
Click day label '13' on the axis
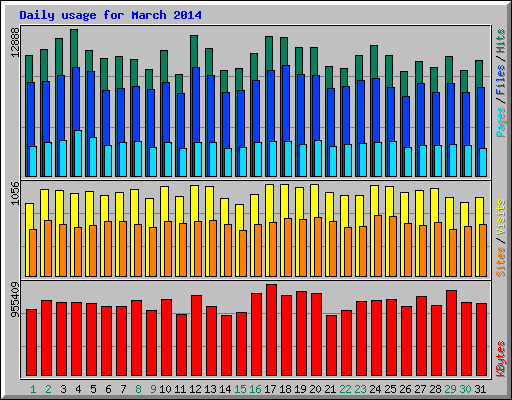(210, 389)
